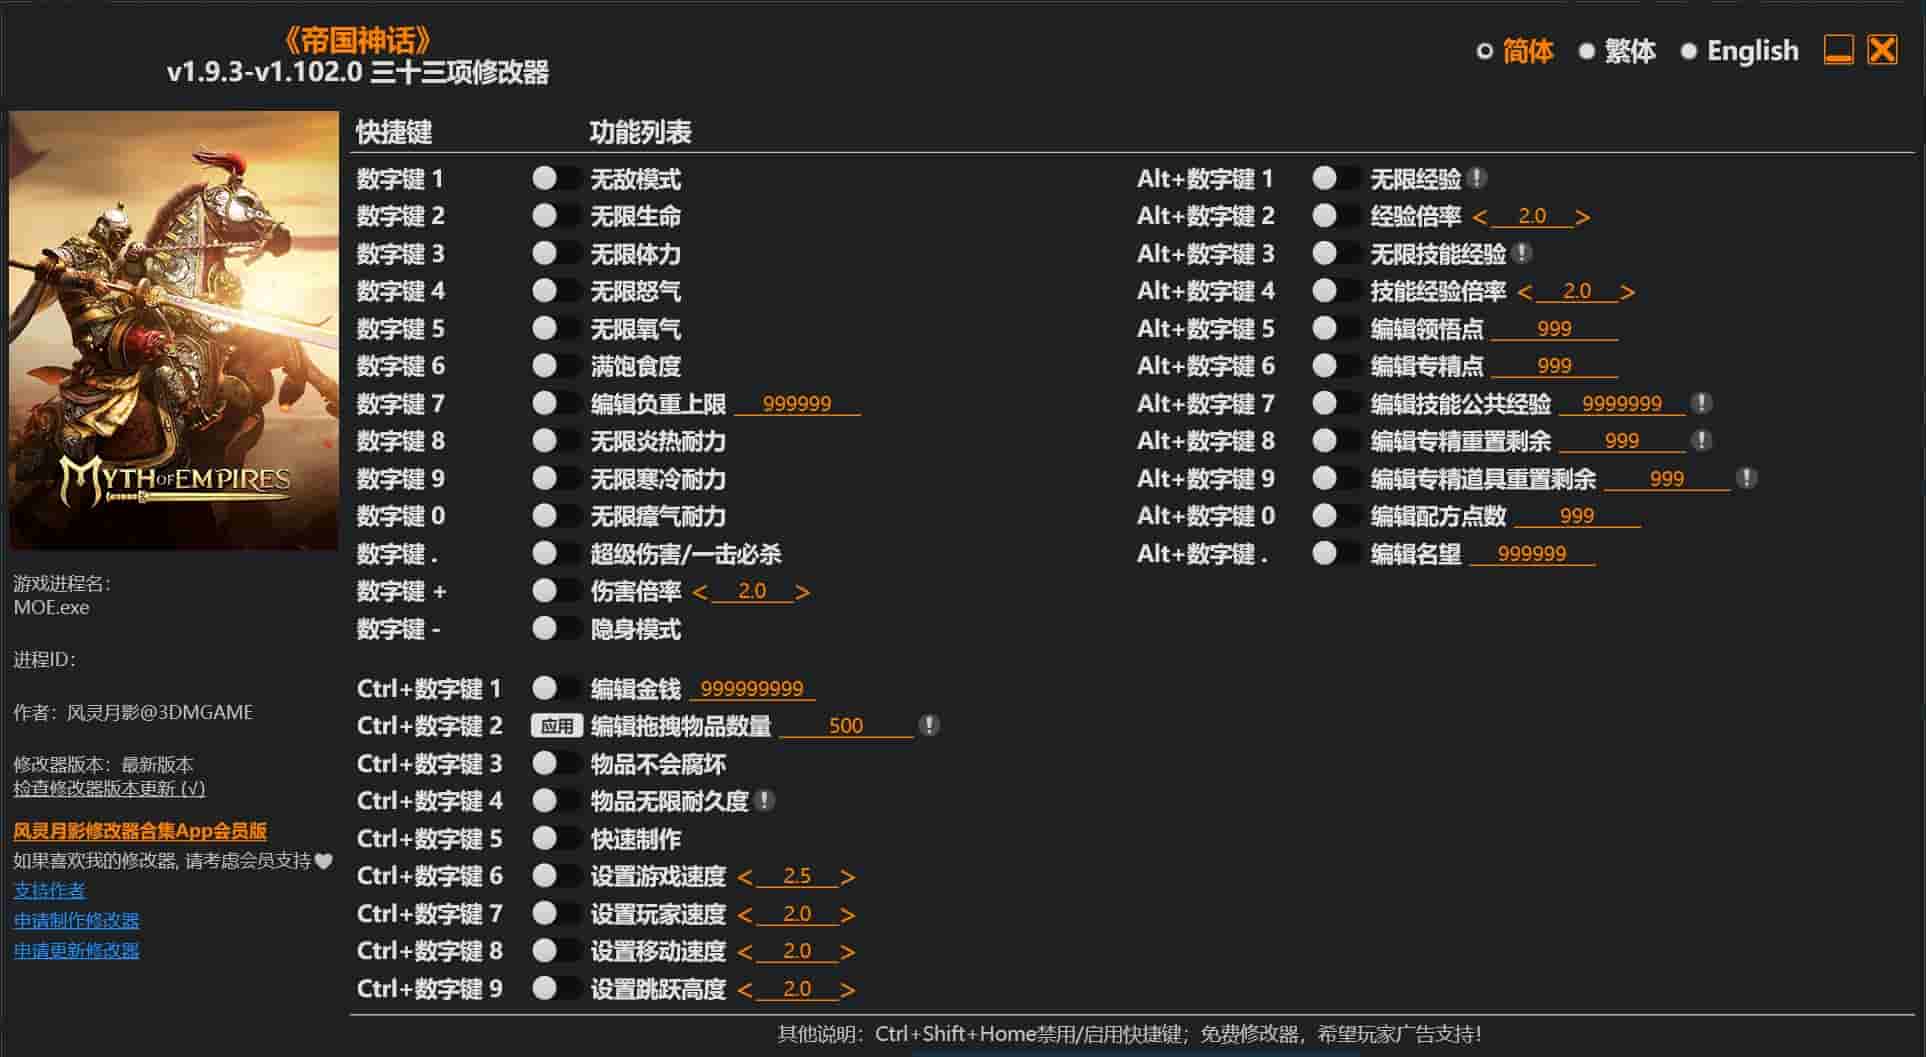Viewport: 1926px width, 1057px height.
Task: Toggle 快速制作 quick crafting
Action: tap(556, 838)
